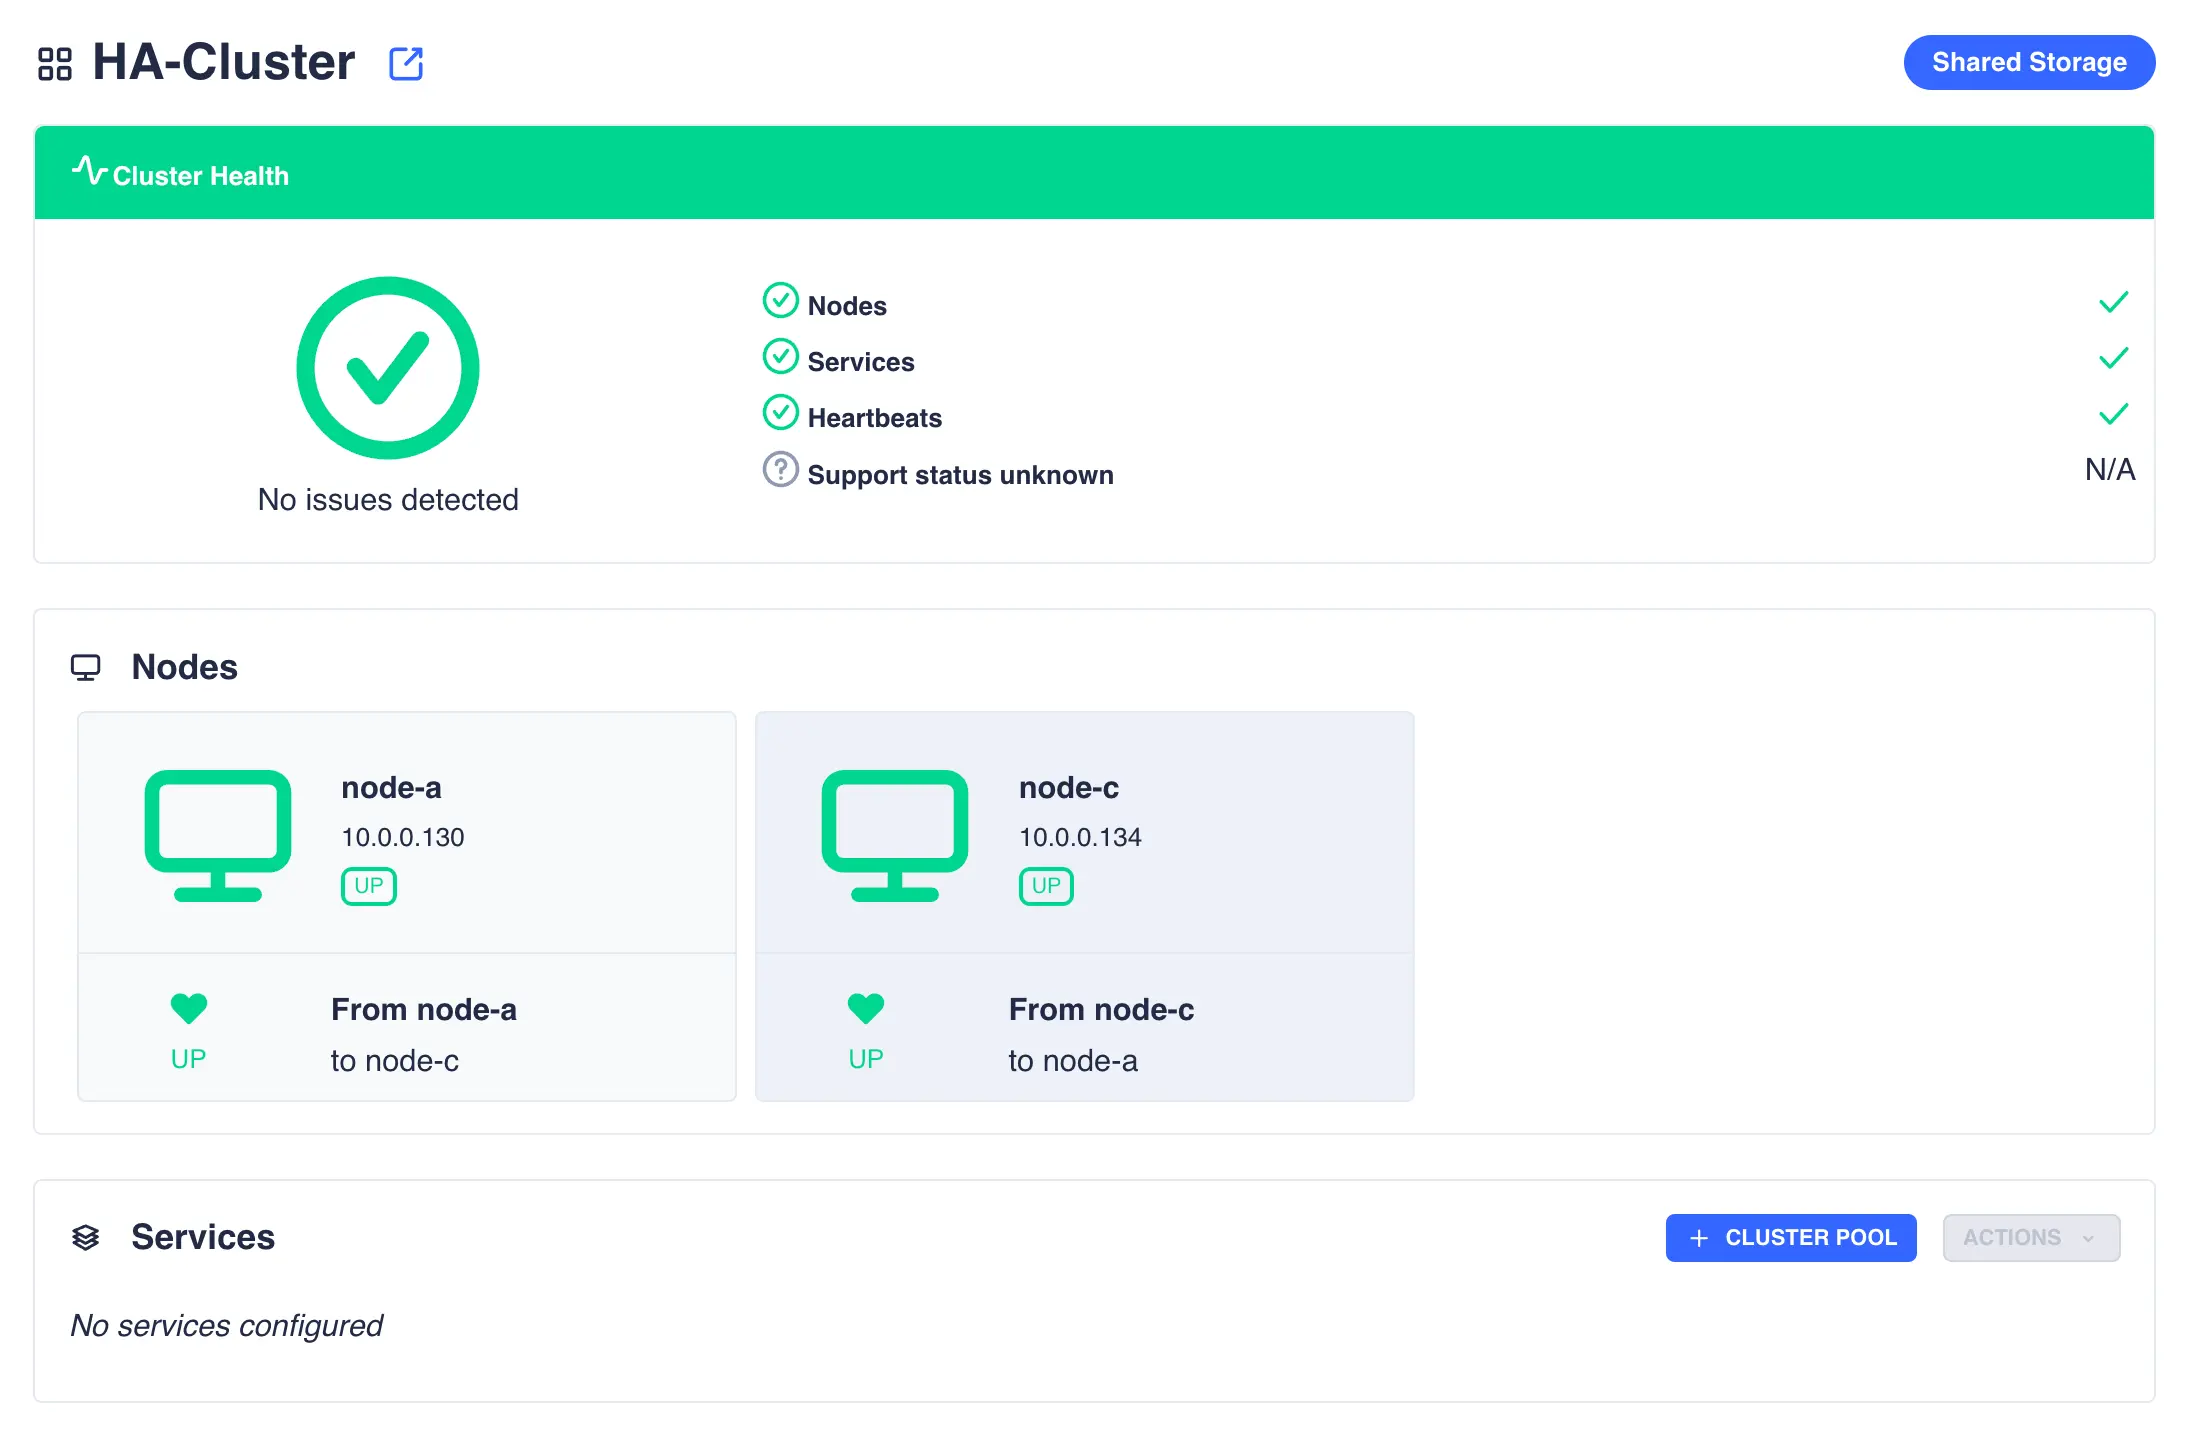Open the external link next to HA-Cluster
This screenshot has width=2188, height=1438.
[x=406, y=63]
